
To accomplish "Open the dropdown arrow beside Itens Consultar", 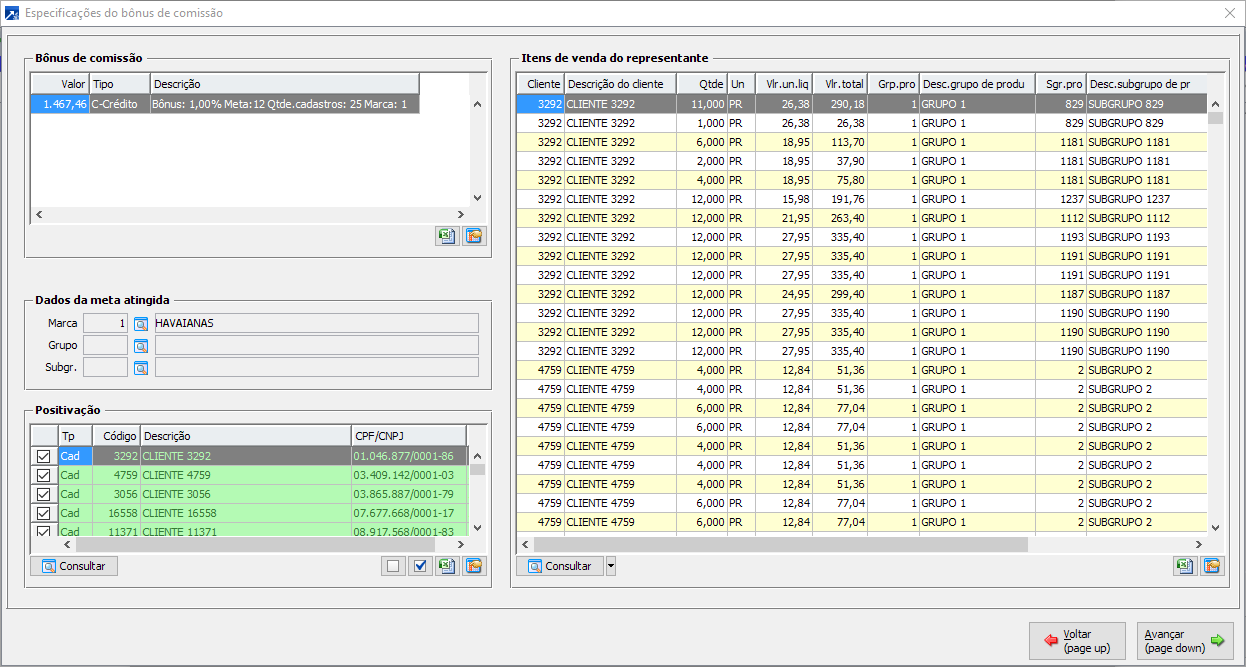I will [x=611, y=567].
